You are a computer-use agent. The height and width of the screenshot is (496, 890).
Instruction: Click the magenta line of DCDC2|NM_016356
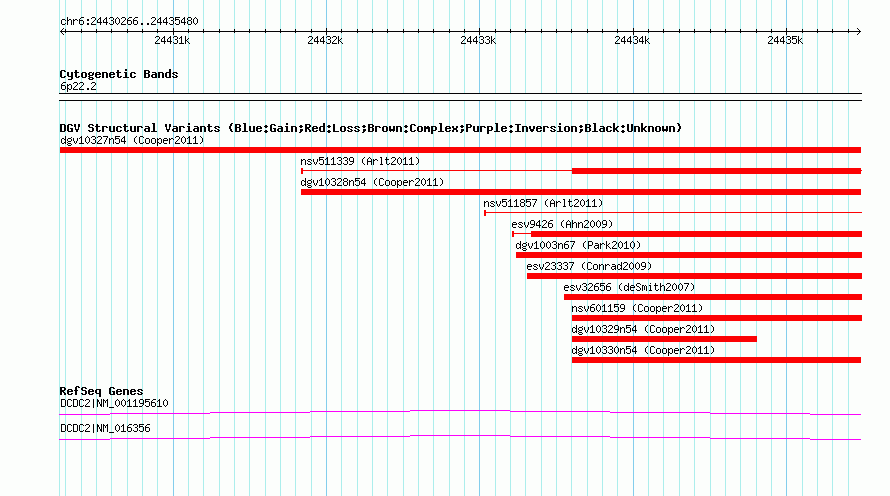pyautogui.click(x=460, y=437)
